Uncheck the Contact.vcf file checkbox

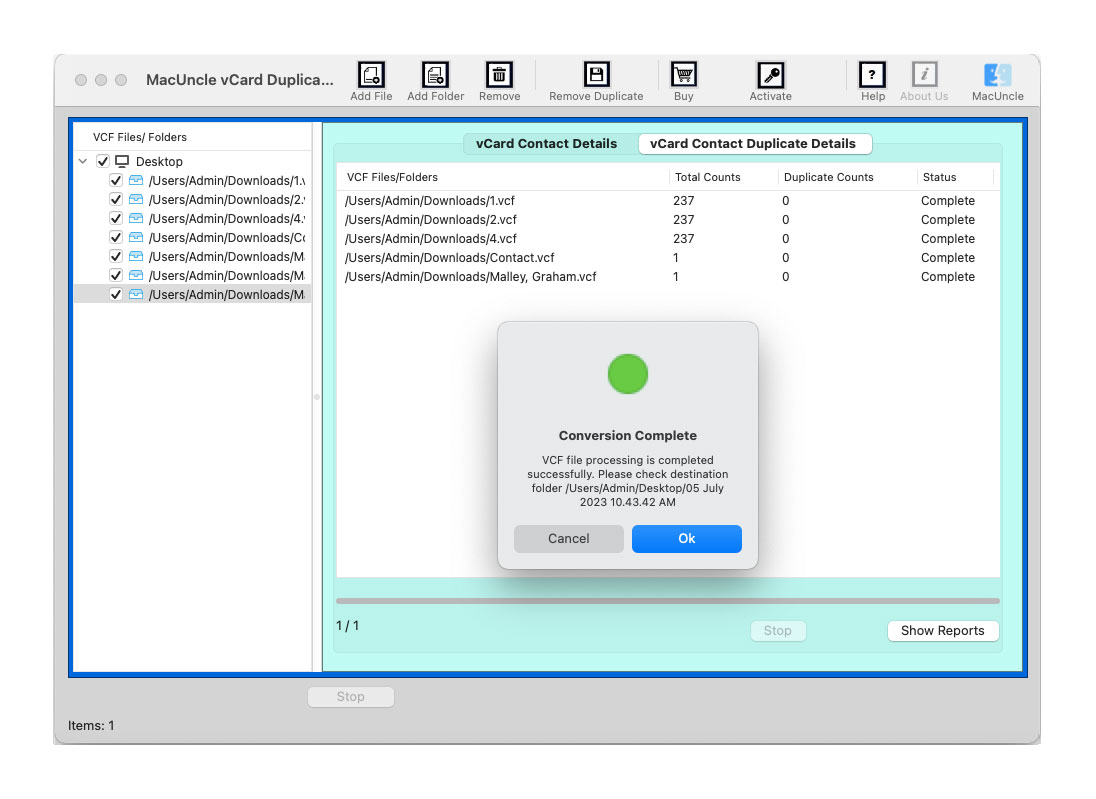115,237
